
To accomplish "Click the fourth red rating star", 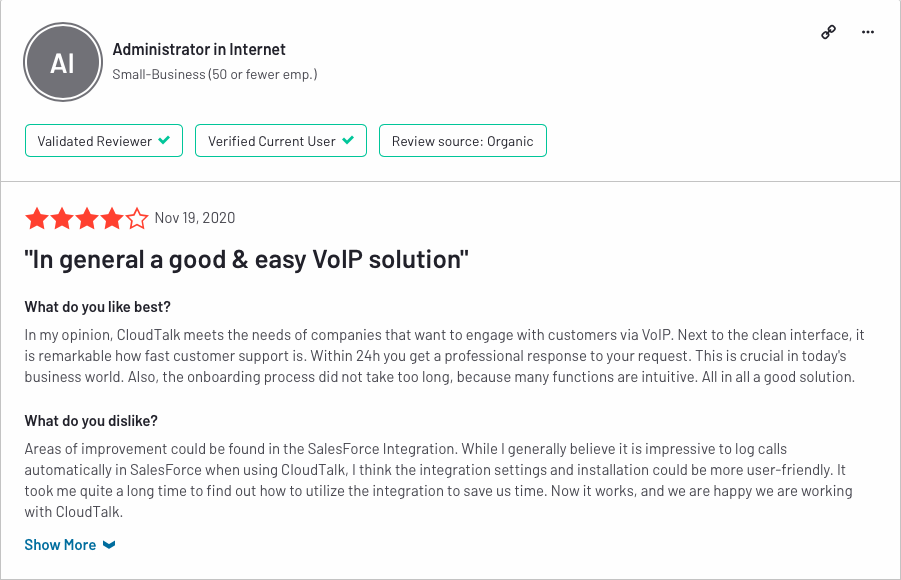I will (x=111, y=218).
